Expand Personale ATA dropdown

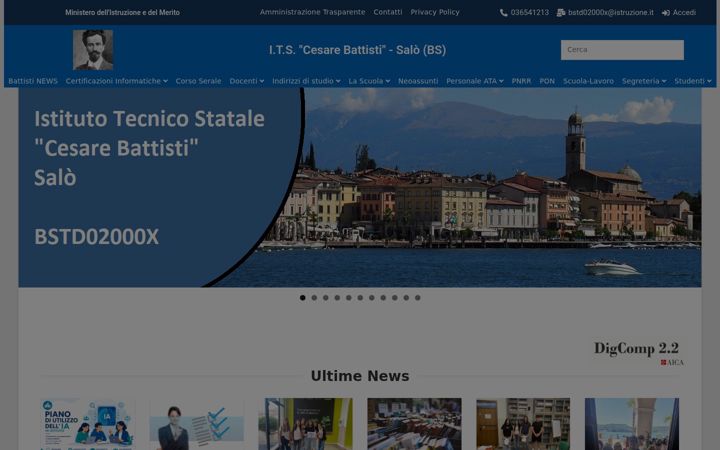(x=475, y=81)
